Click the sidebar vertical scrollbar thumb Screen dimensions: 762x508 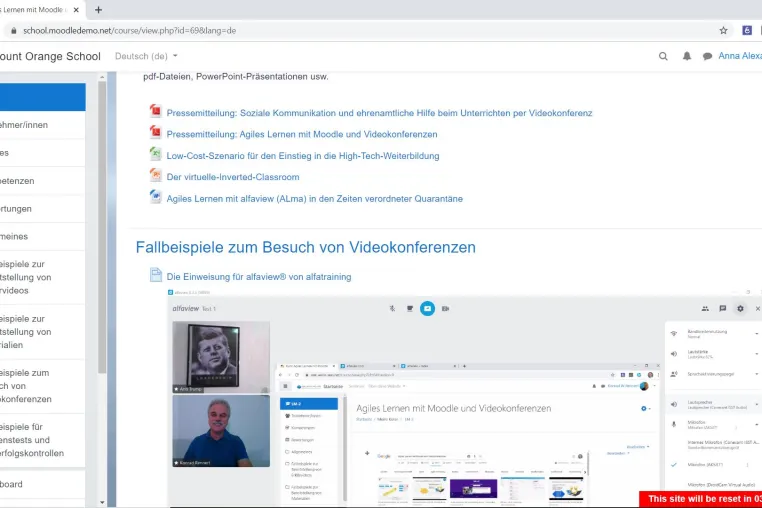[102, 227]
